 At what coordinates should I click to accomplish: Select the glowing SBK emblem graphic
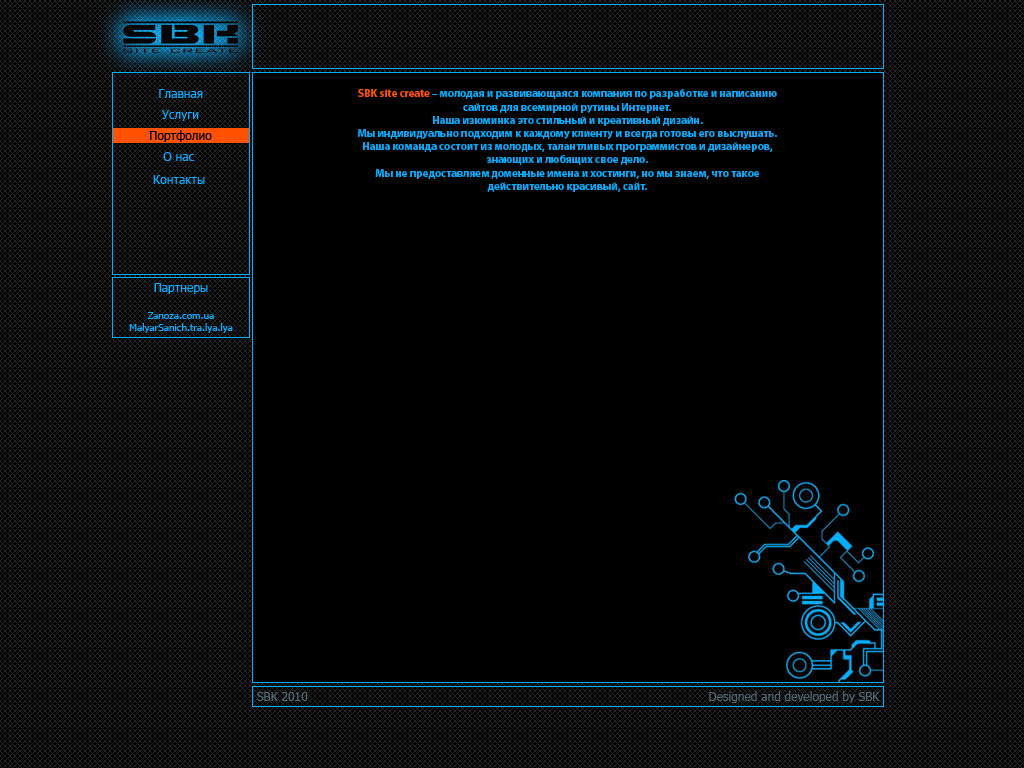[180, 32]
